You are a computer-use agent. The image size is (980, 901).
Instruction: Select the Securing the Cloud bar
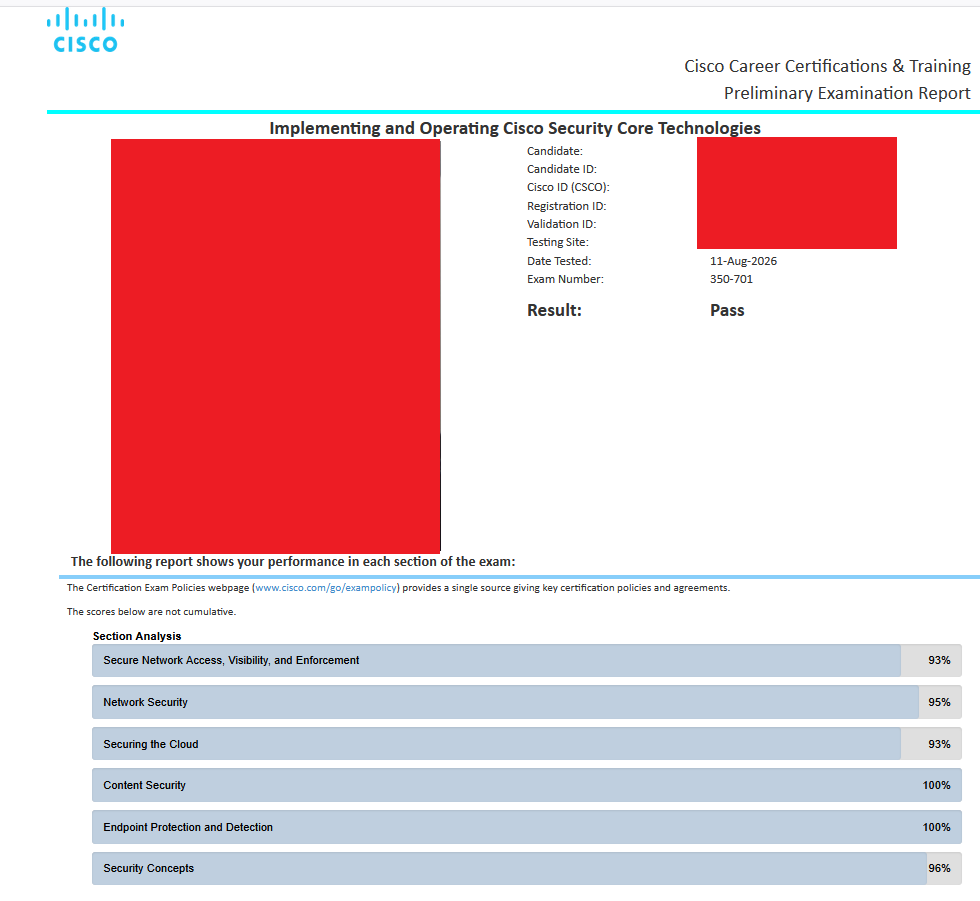point(527,744)
